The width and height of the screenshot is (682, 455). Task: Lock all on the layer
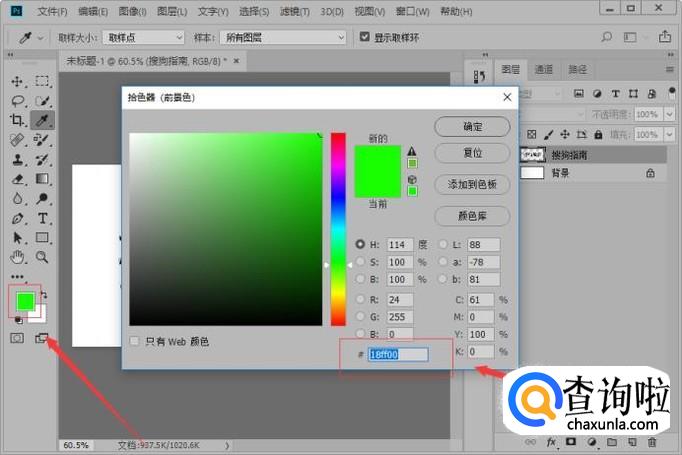pos(598,134)
